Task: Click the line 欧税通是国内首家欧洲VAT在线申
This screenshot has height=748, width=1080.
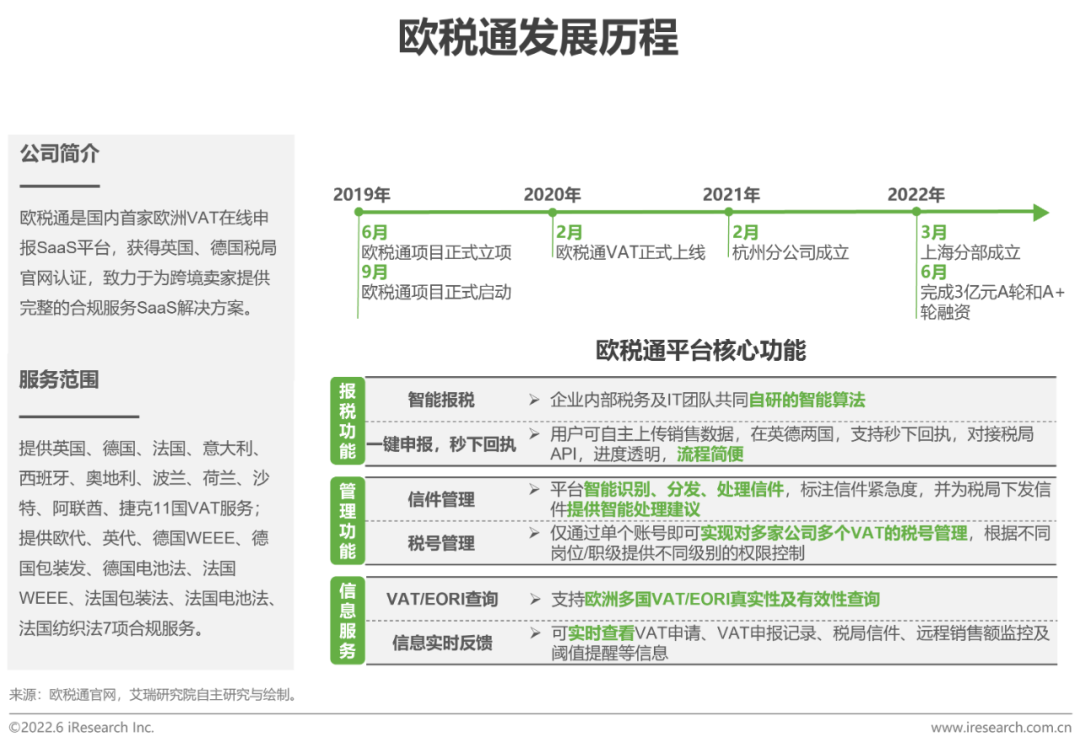Action: (x=144, y=218)
